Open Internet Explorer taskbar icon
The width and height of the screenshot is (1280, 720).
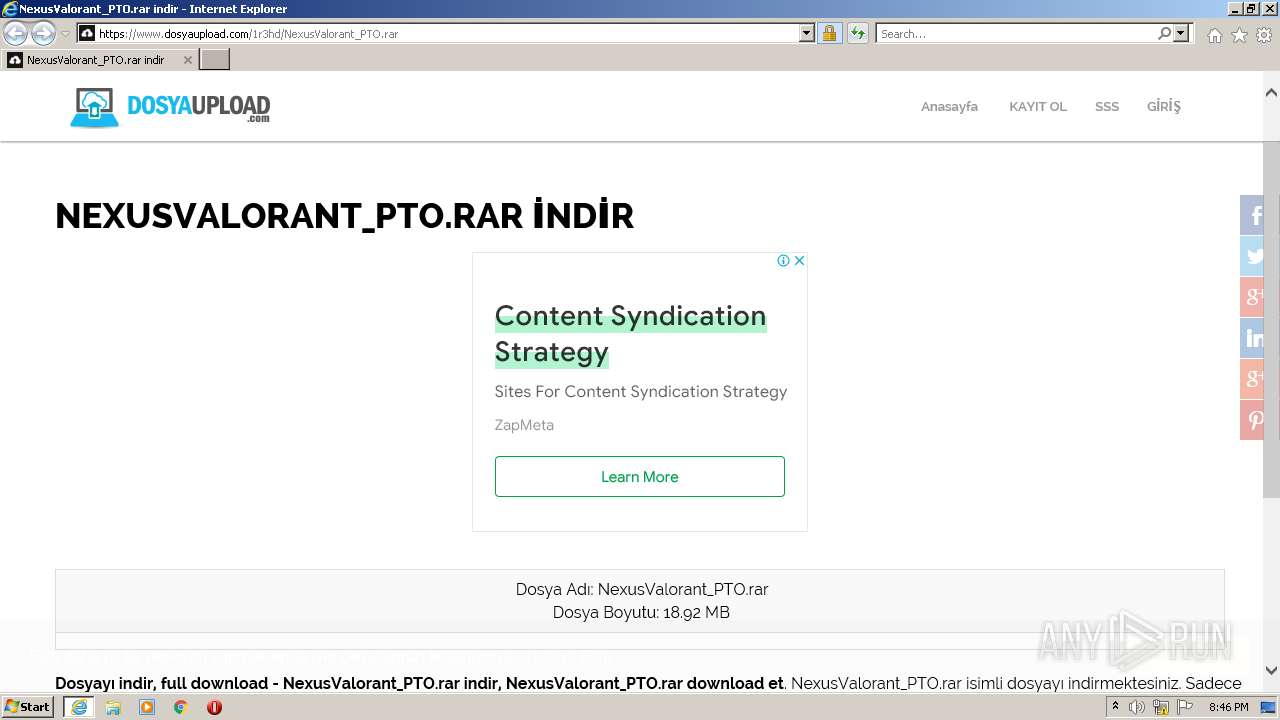pyautogui.click(x=79, y=707)
